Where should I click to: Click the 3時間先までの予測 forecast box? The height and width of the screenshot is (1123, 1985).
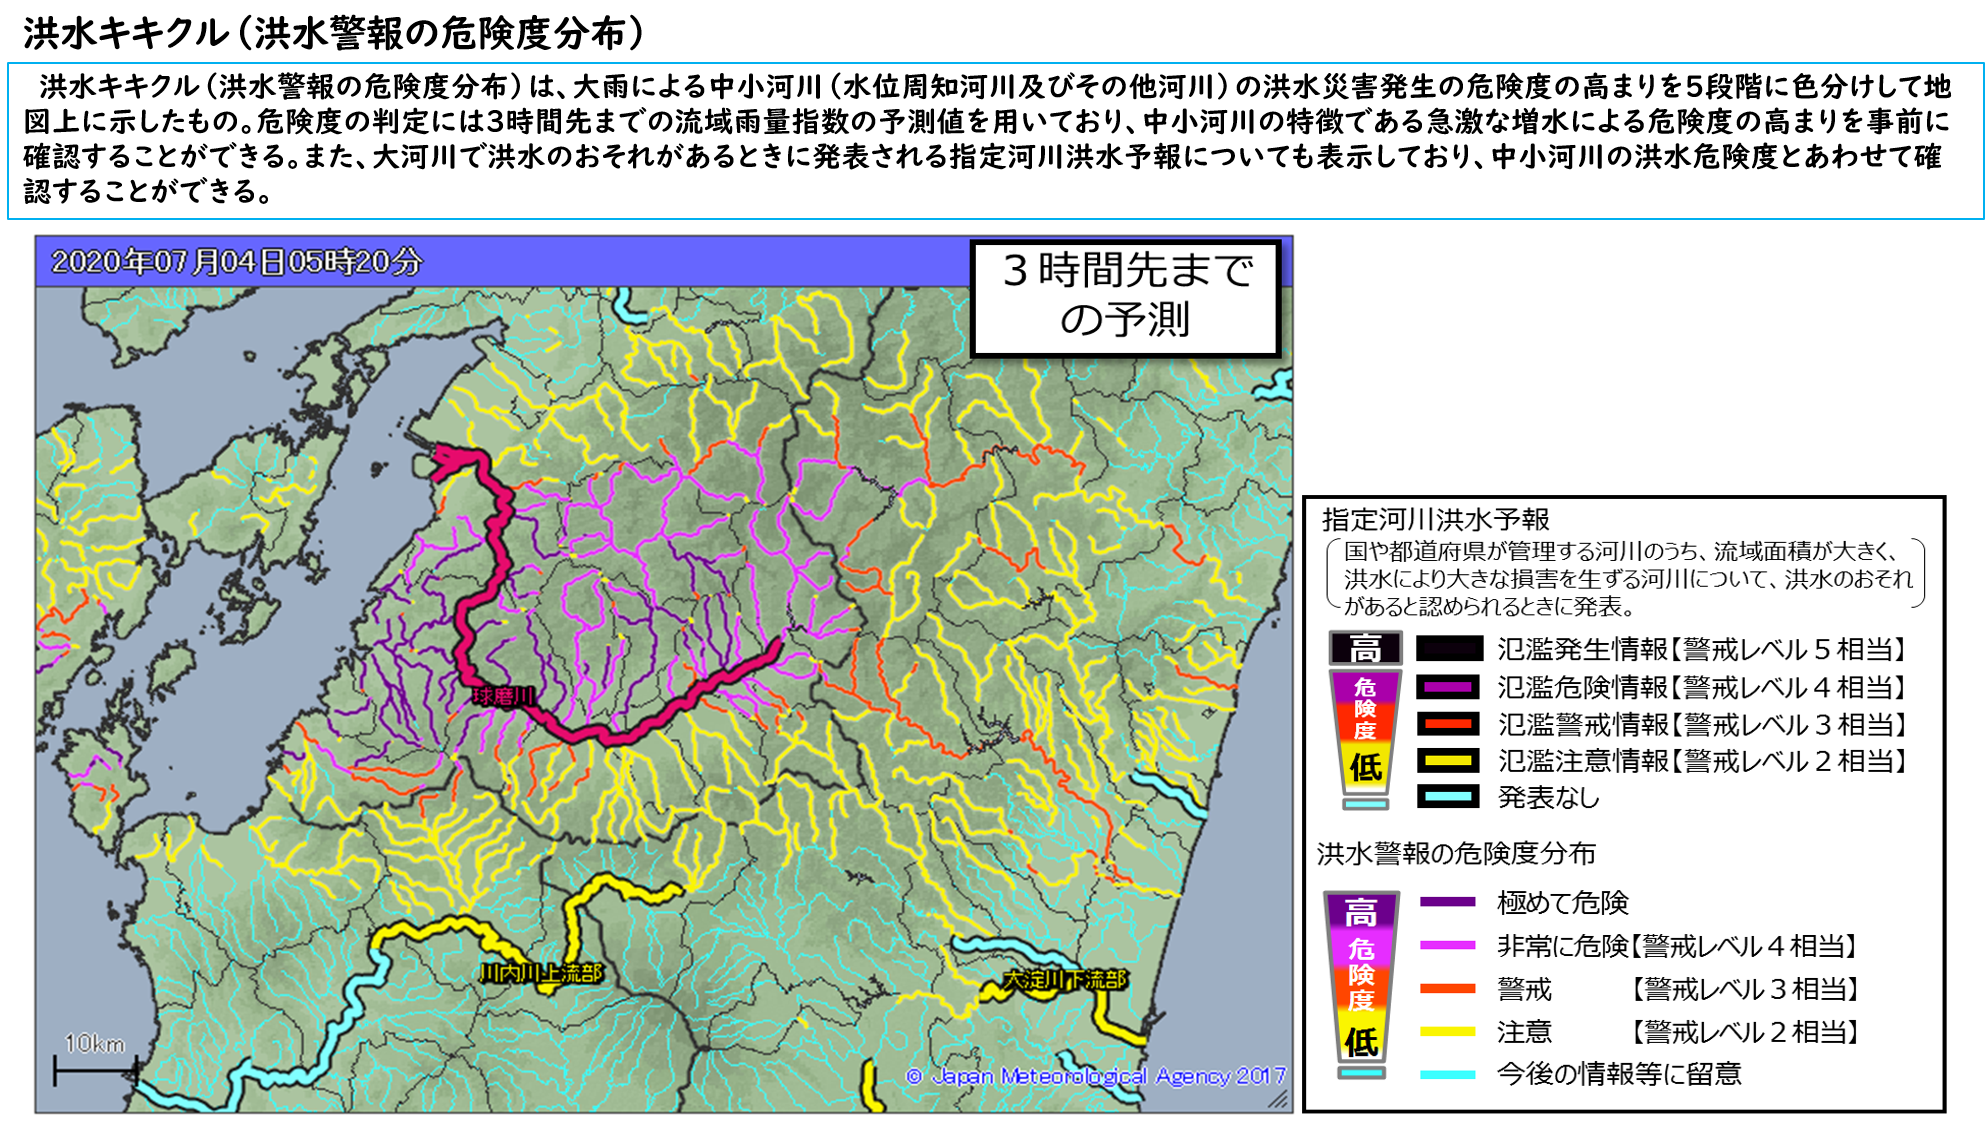[x=1126, y=297]
